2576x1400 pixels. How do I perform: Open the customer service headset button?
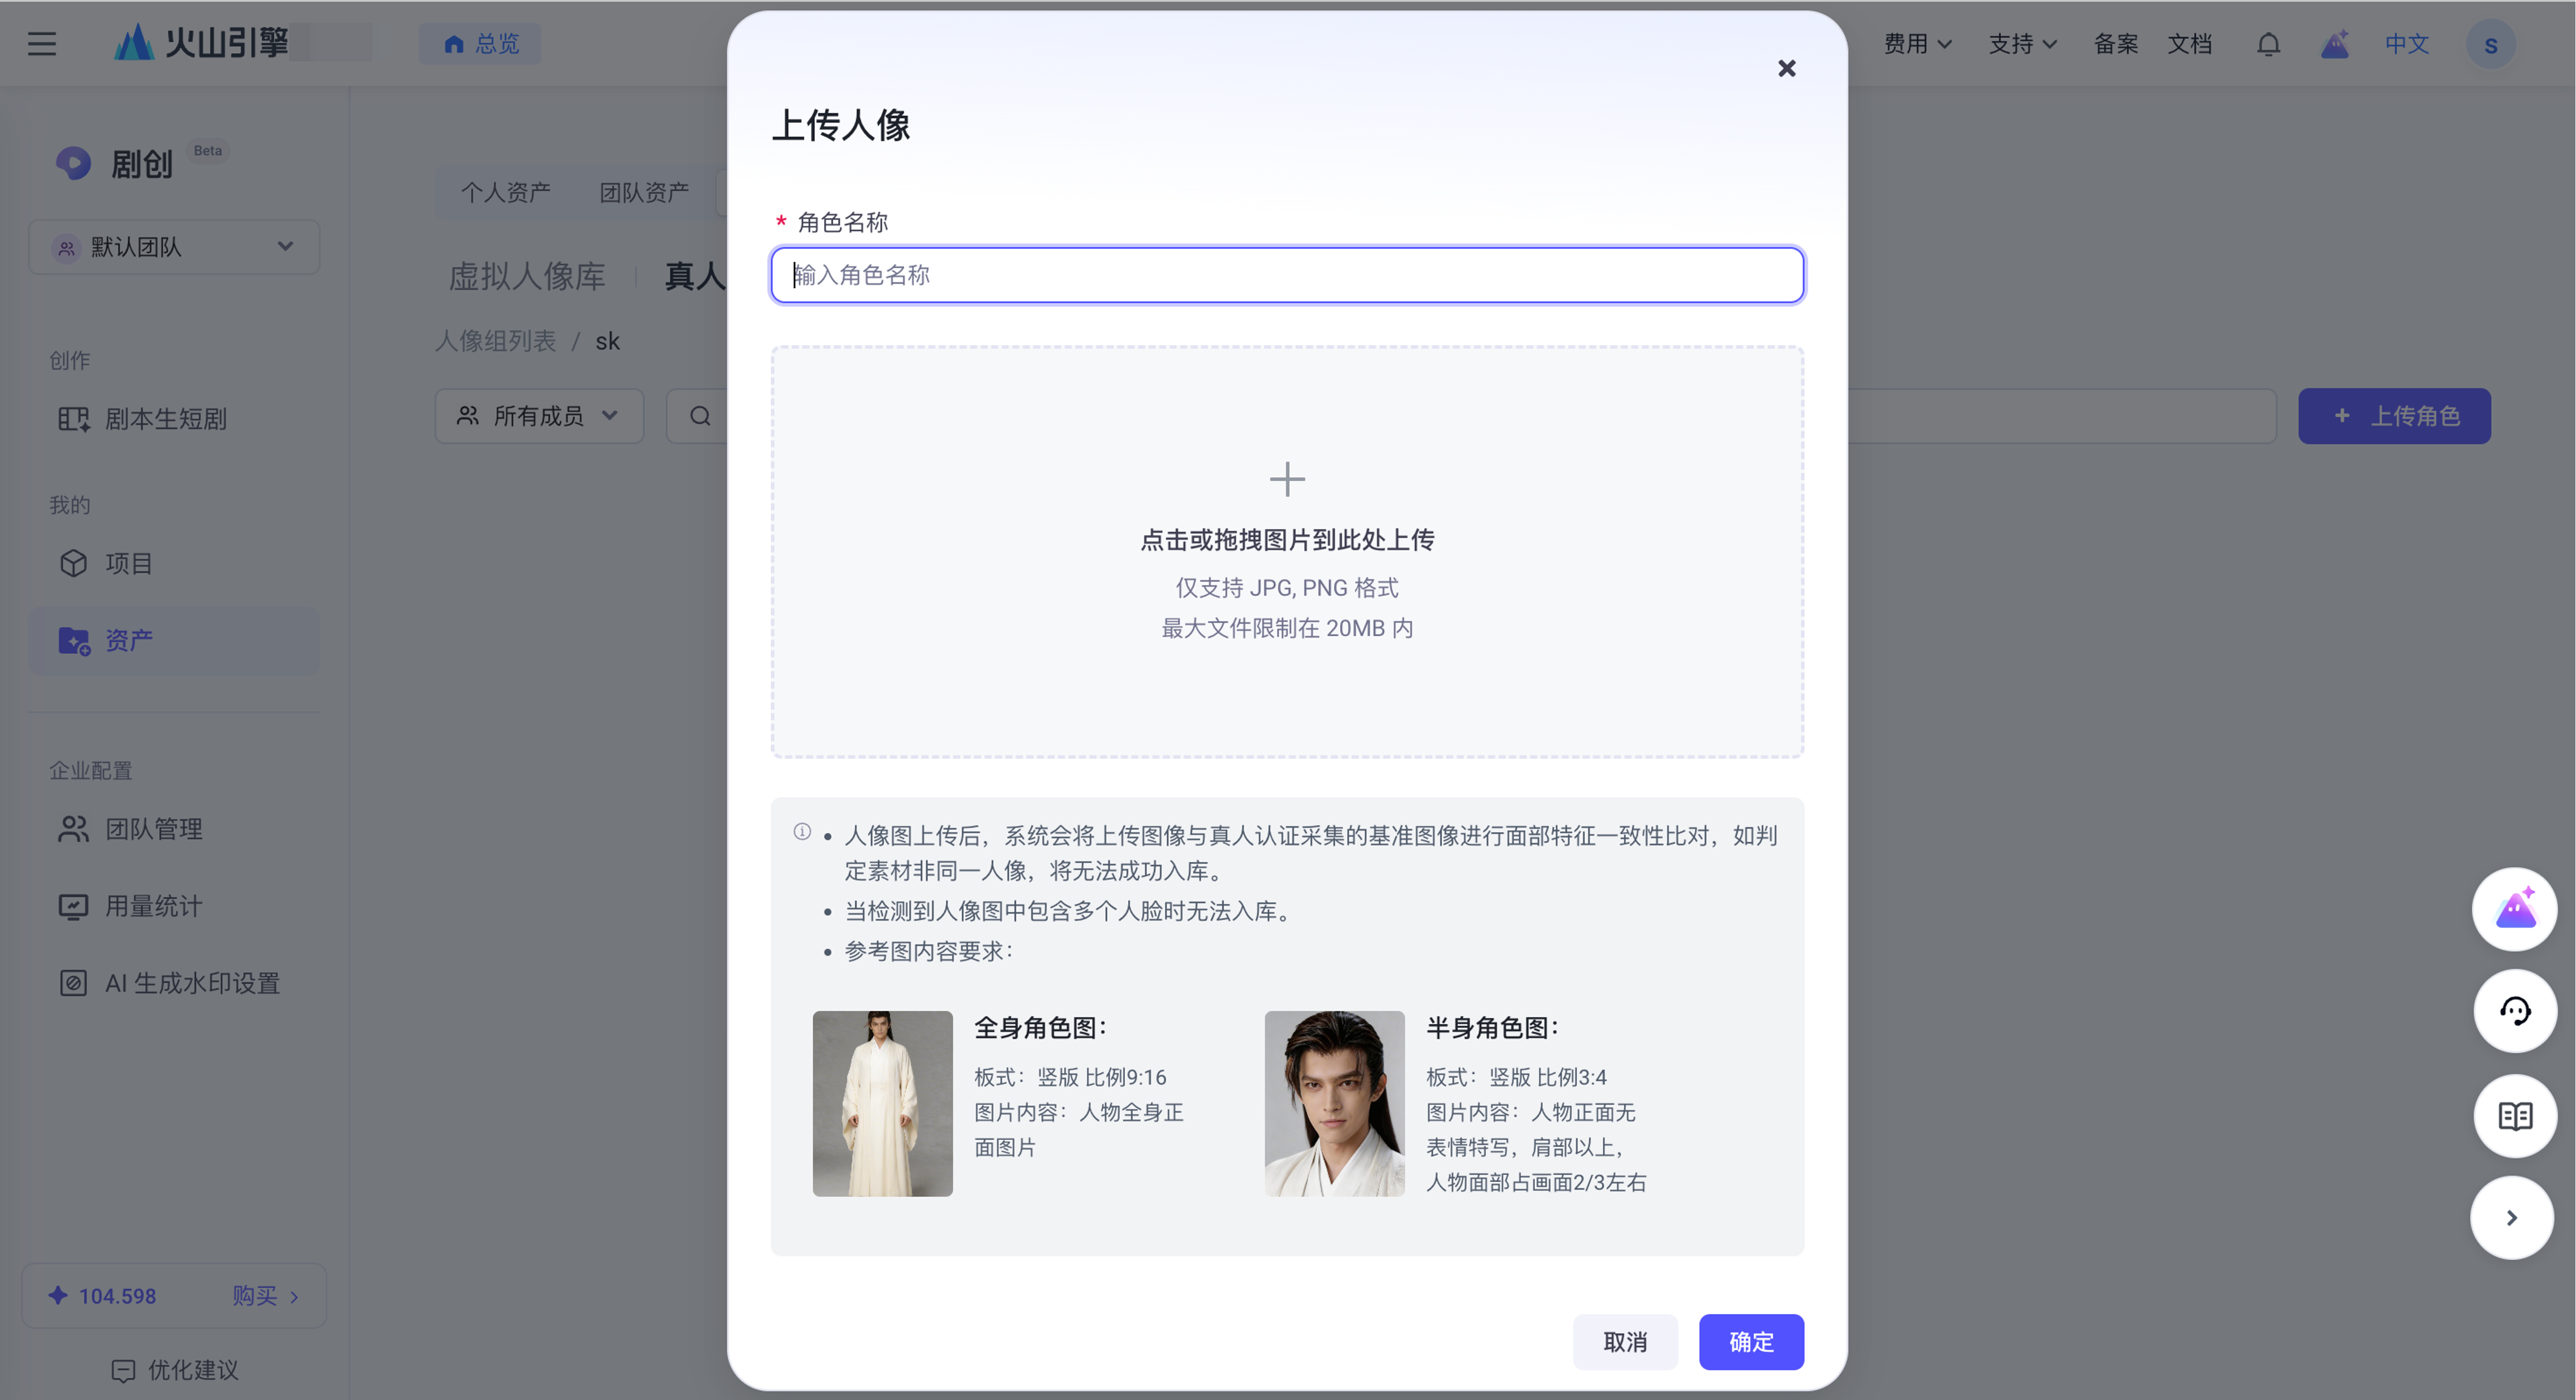[x=2514, y=1011]
